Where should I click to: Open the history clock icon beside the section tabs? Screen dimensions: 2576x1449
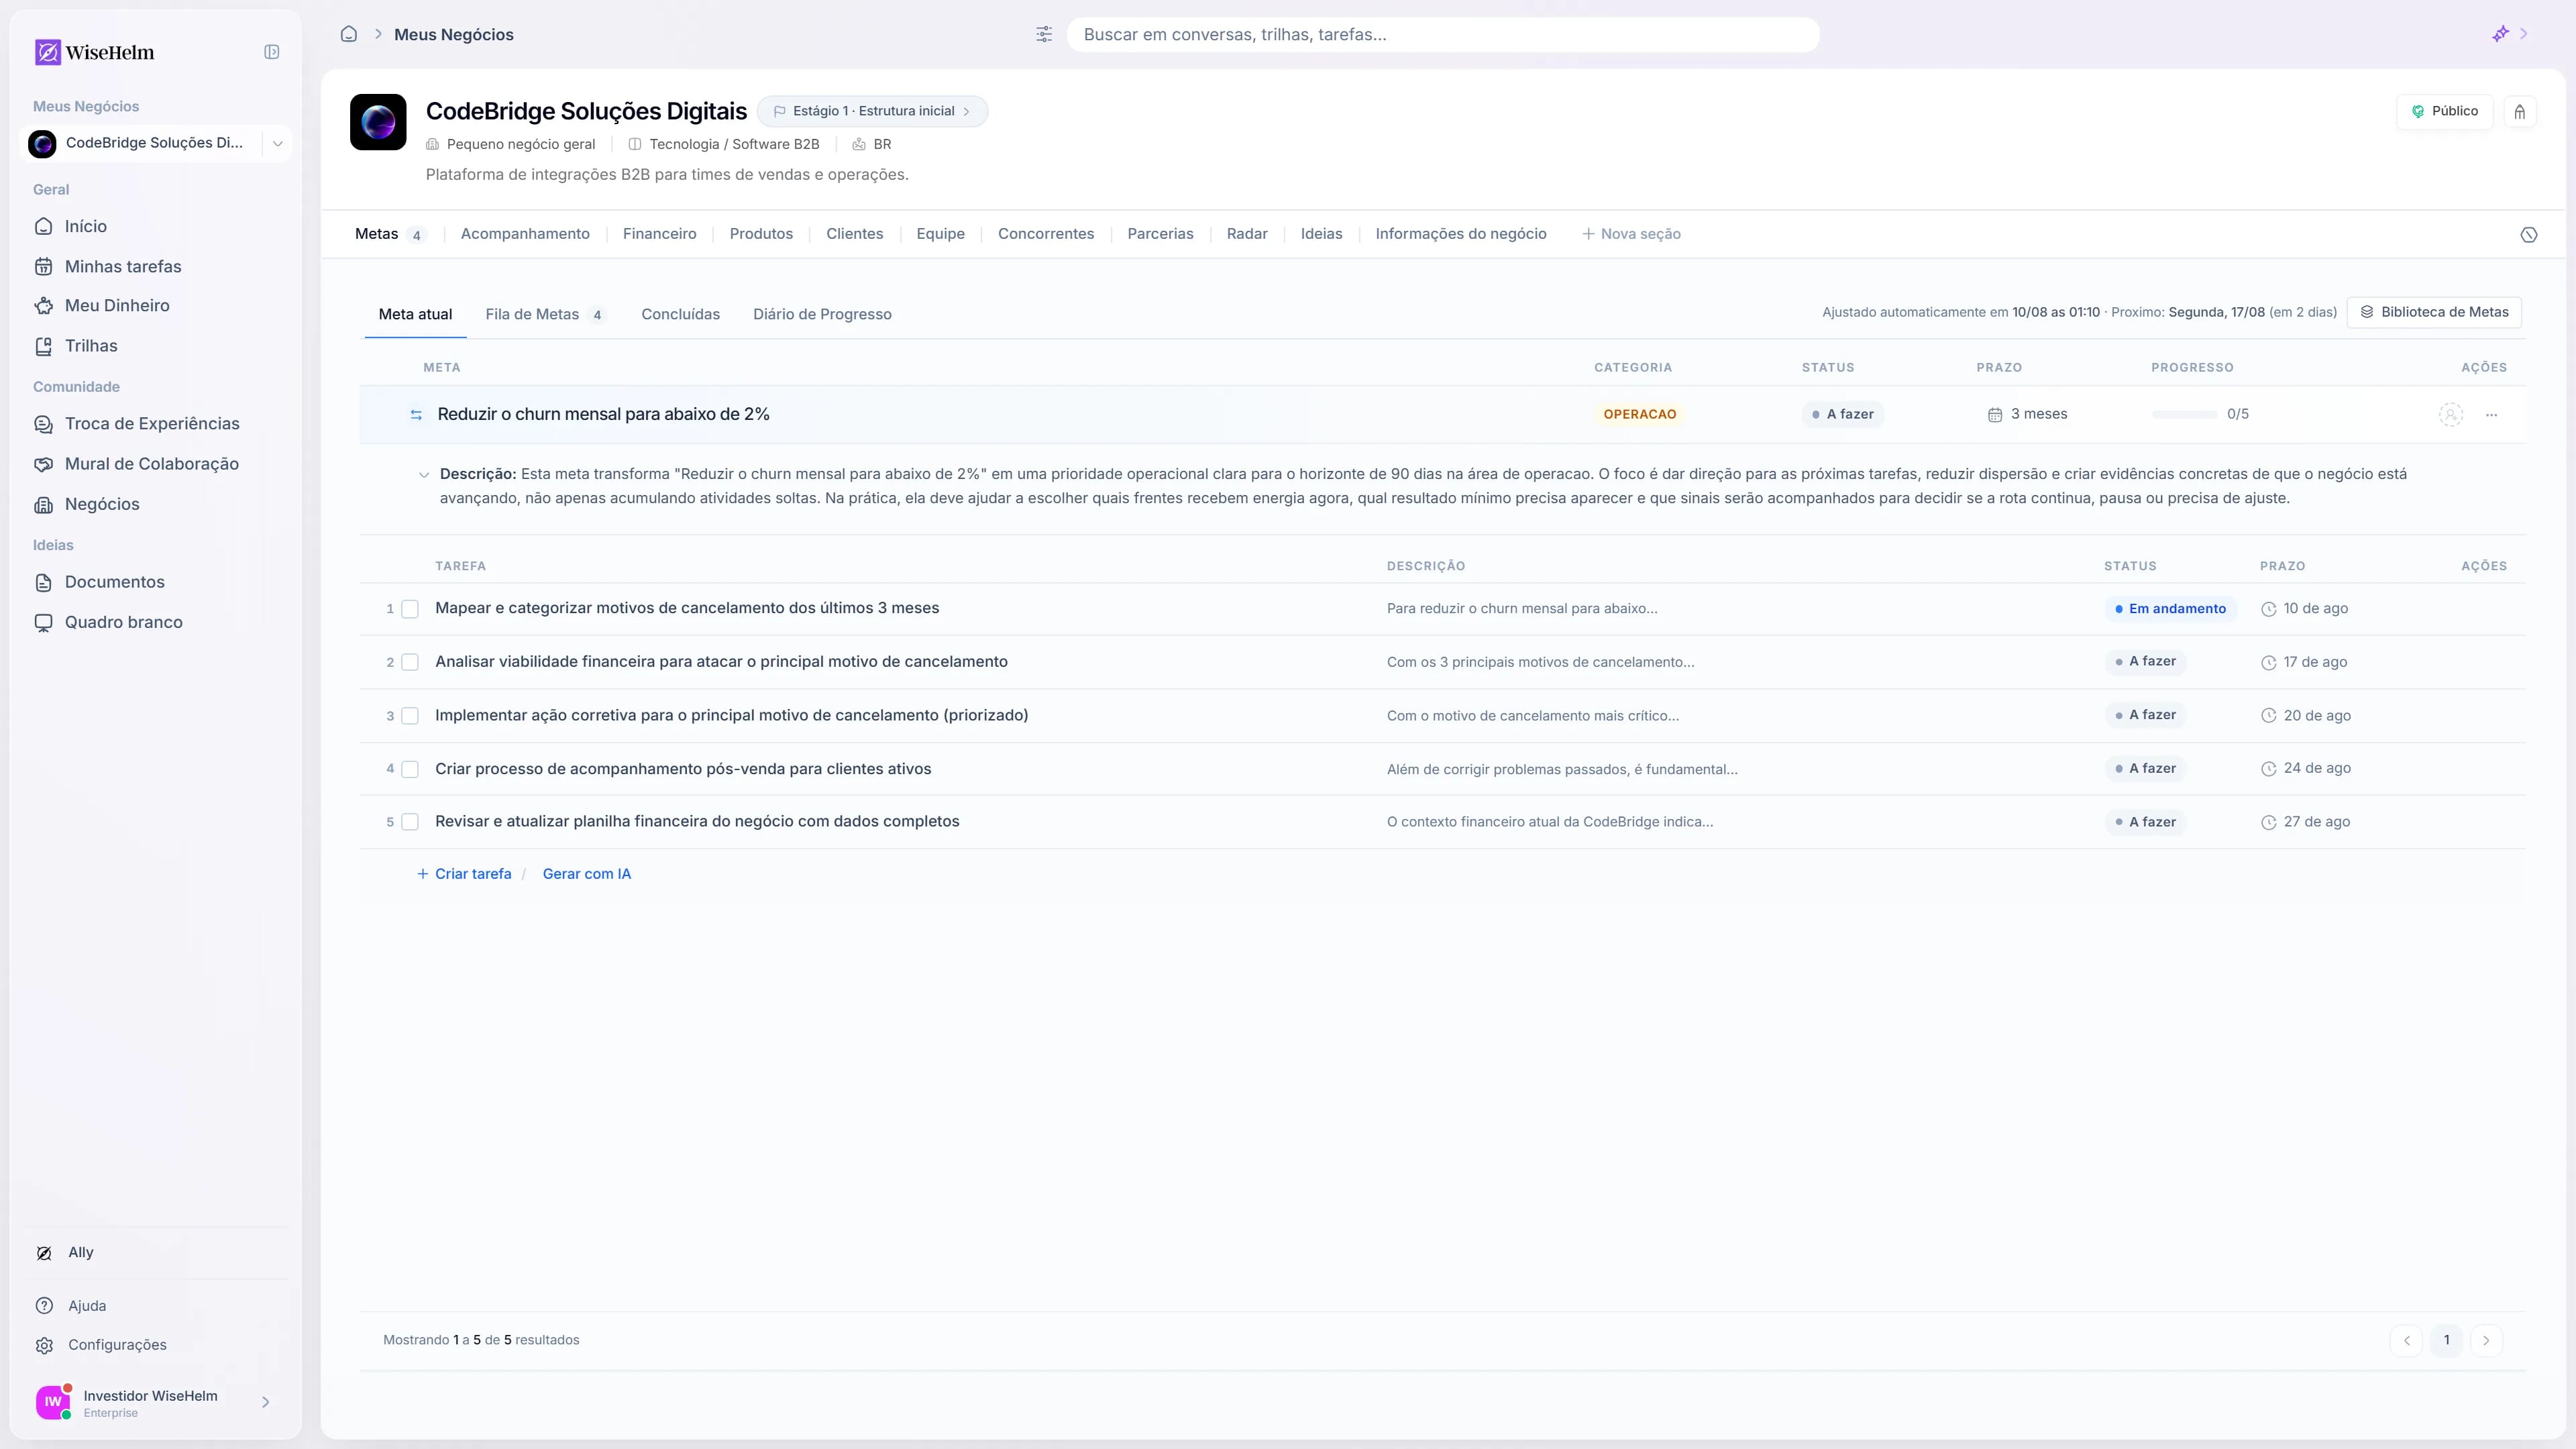[x=2529, y=235]
